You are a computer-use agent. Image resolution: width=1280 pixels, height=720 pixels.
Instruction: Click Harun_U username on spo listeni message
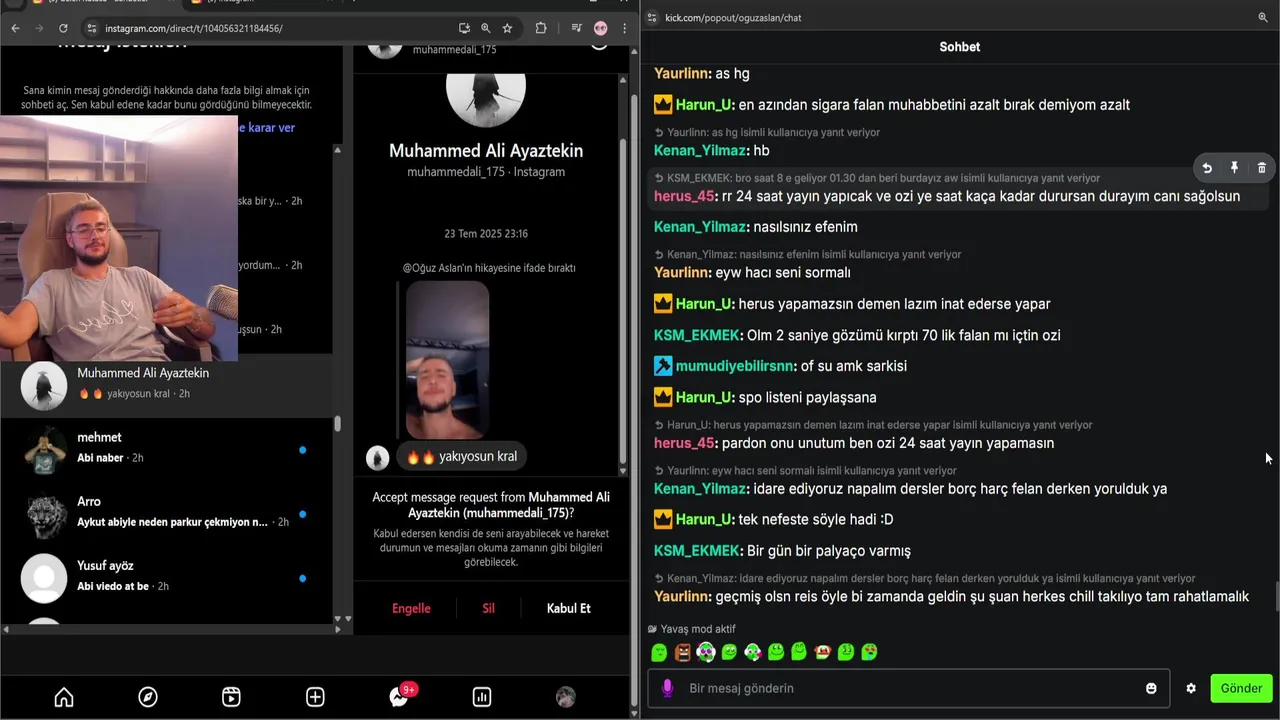click(x=705, y=397)
